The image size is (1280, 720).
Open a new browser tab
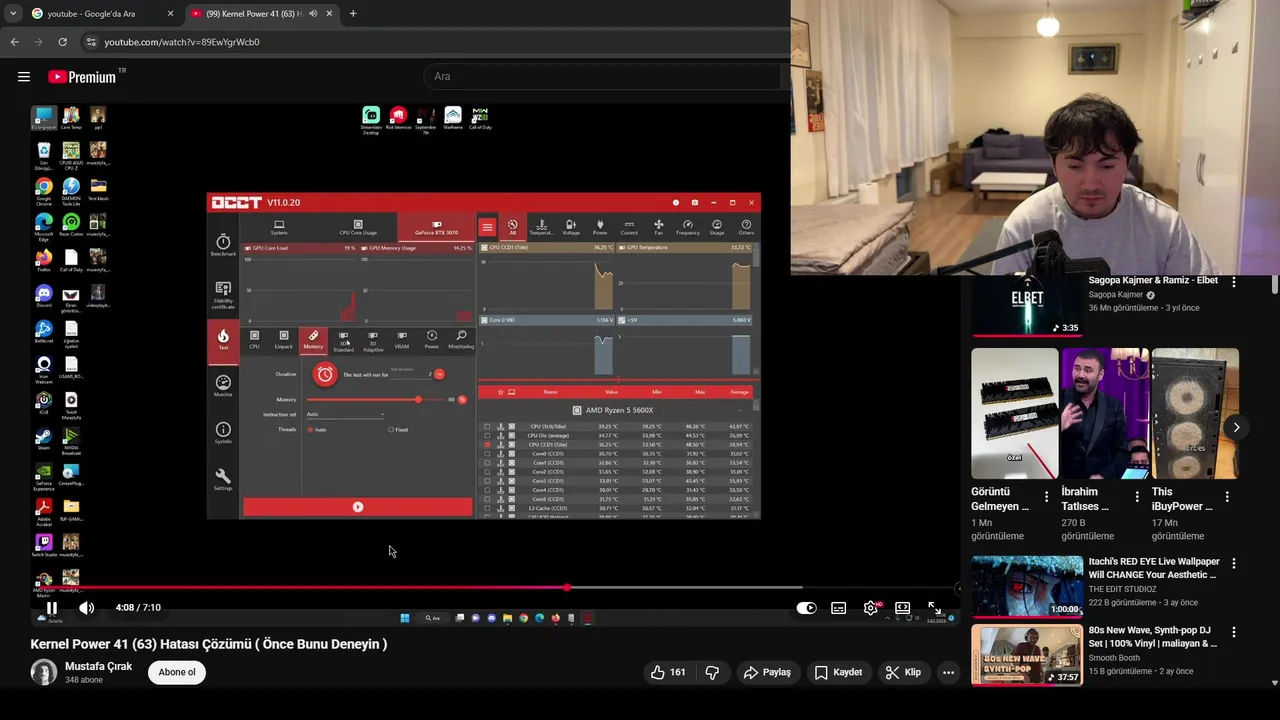coord(353,14)
